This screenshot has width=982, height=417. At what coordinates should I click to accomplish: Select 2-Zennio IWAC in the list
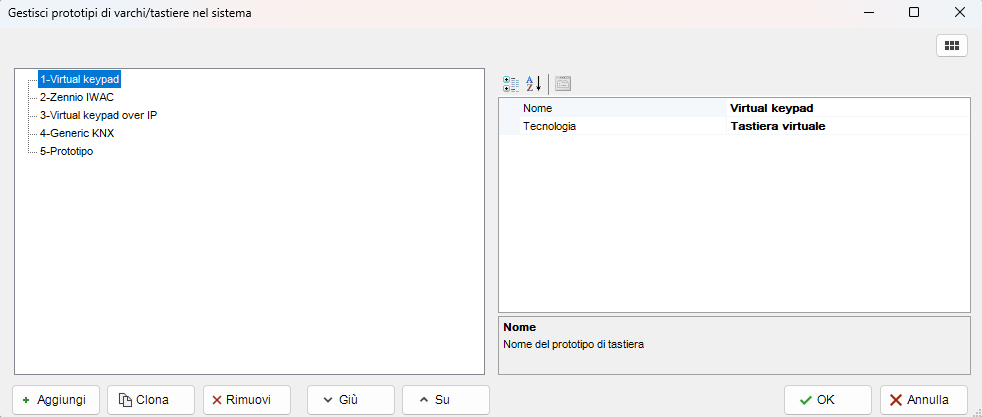(76, 97)
